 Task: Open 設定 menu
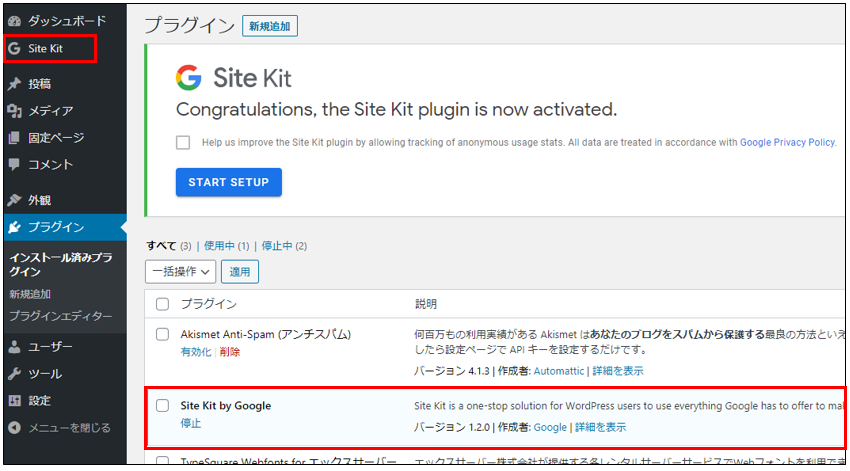pyautogui.click(x=40, y=401)
